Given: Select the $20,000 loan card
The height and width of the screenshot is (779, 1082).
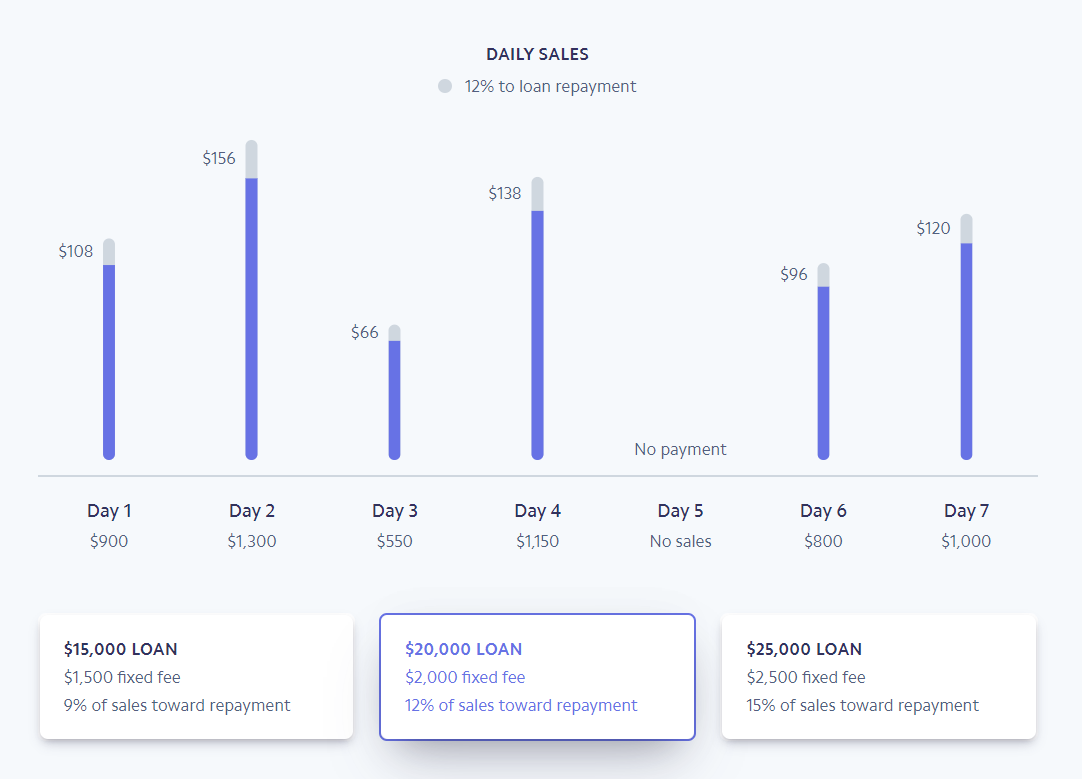Looking at the screenshot, I should (x=537, y=677).
